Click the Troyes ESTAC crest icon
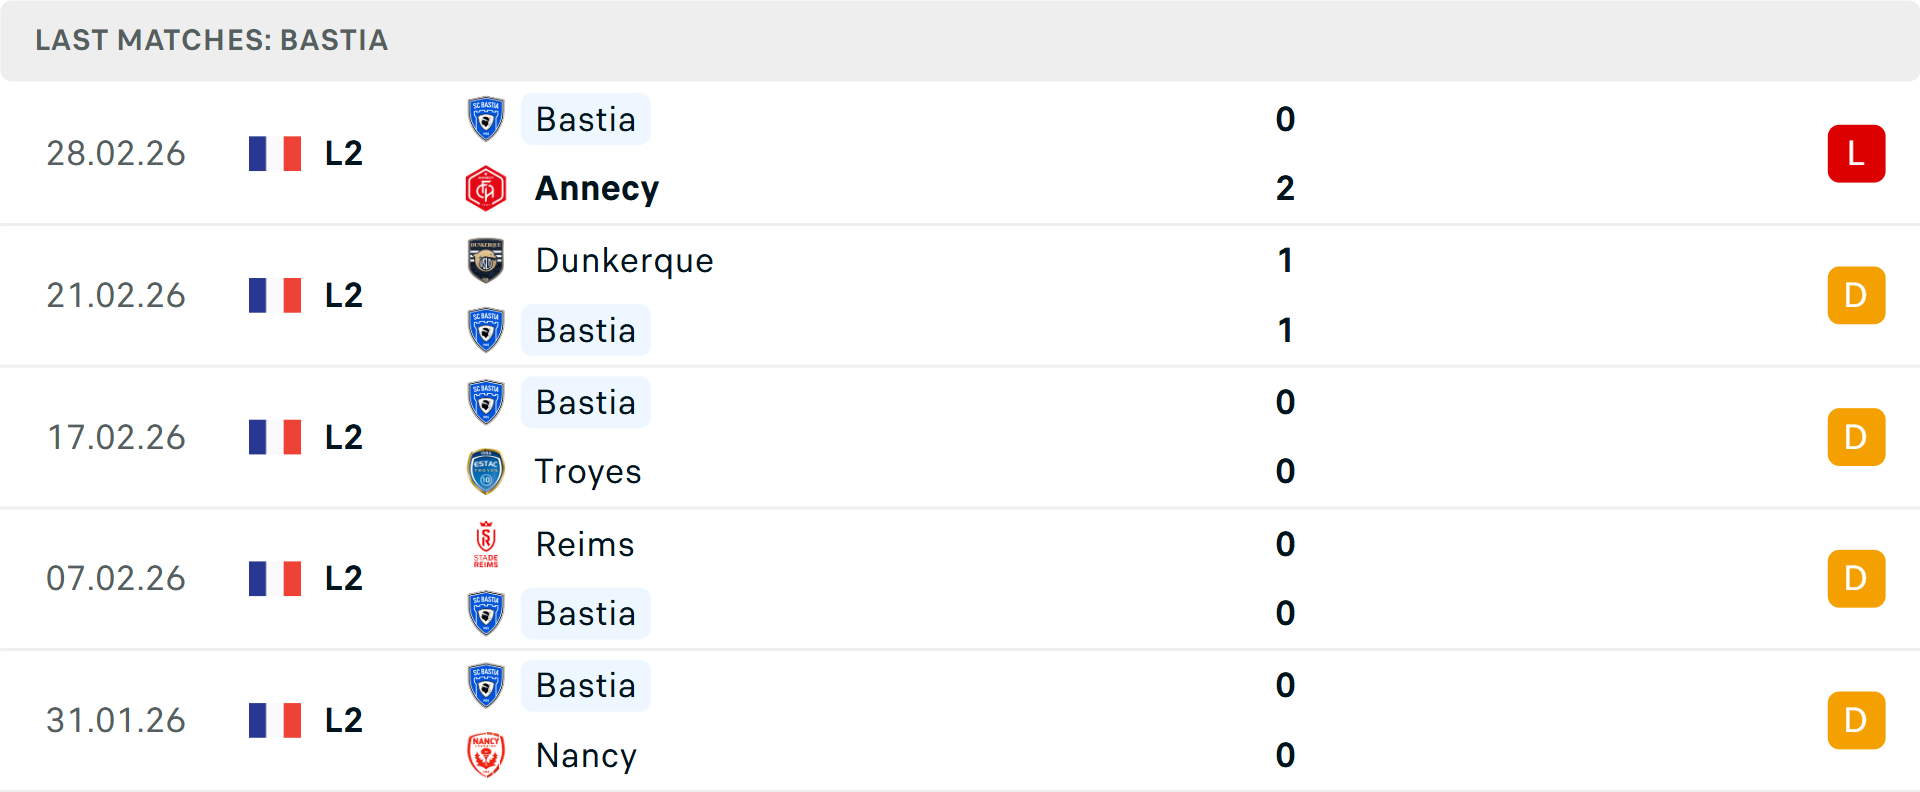 pyautogui.click(x=486, y=472)
